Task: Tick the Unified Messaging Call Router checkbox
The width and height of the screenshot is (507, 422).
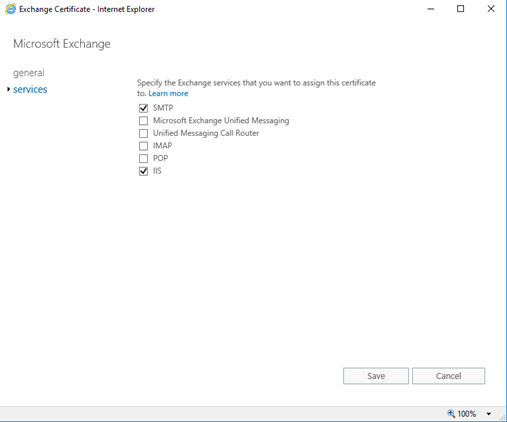Action: 143,133
